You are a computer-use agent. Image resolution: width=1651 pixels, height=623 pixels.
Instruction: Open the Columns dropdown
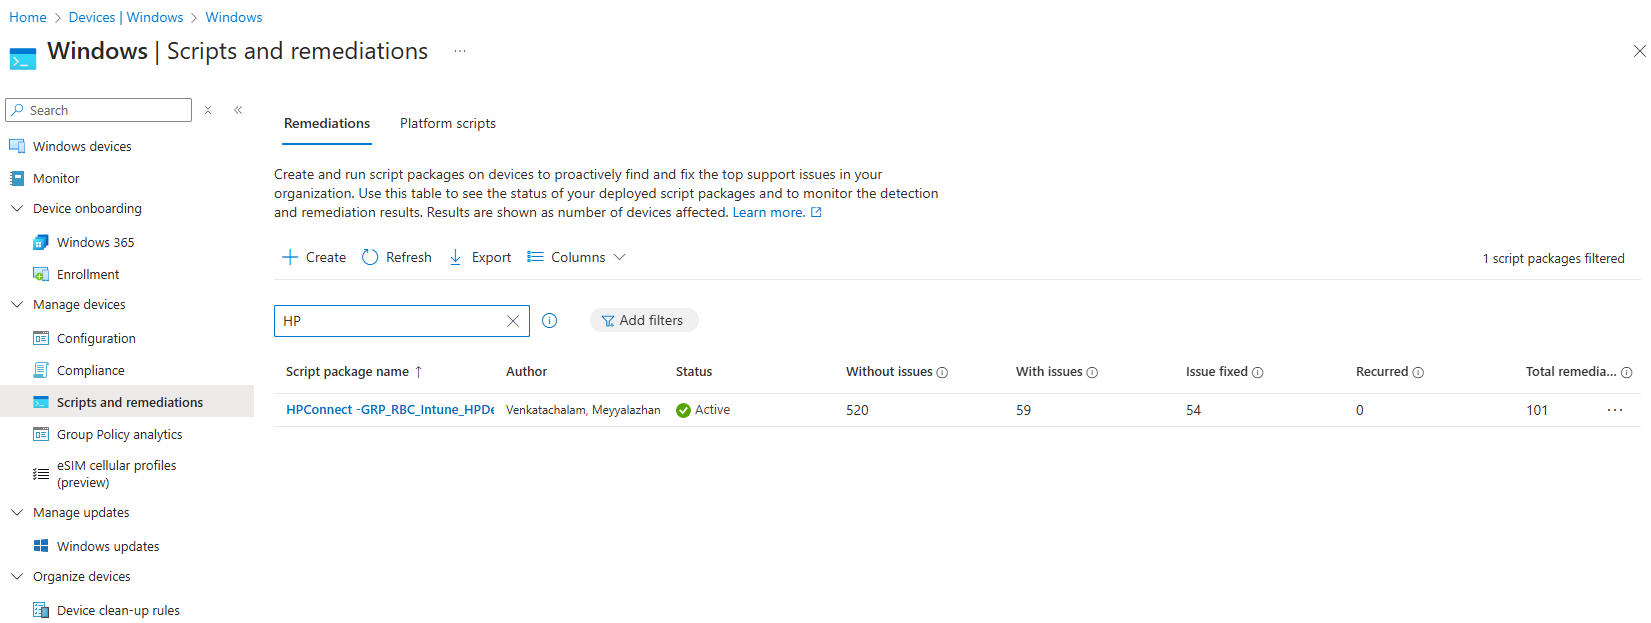[577, 257]
